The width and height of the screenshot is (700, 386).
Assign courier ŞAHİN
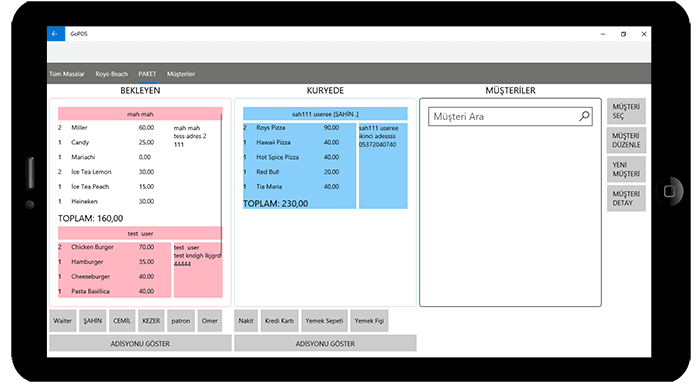coord(92,321)
